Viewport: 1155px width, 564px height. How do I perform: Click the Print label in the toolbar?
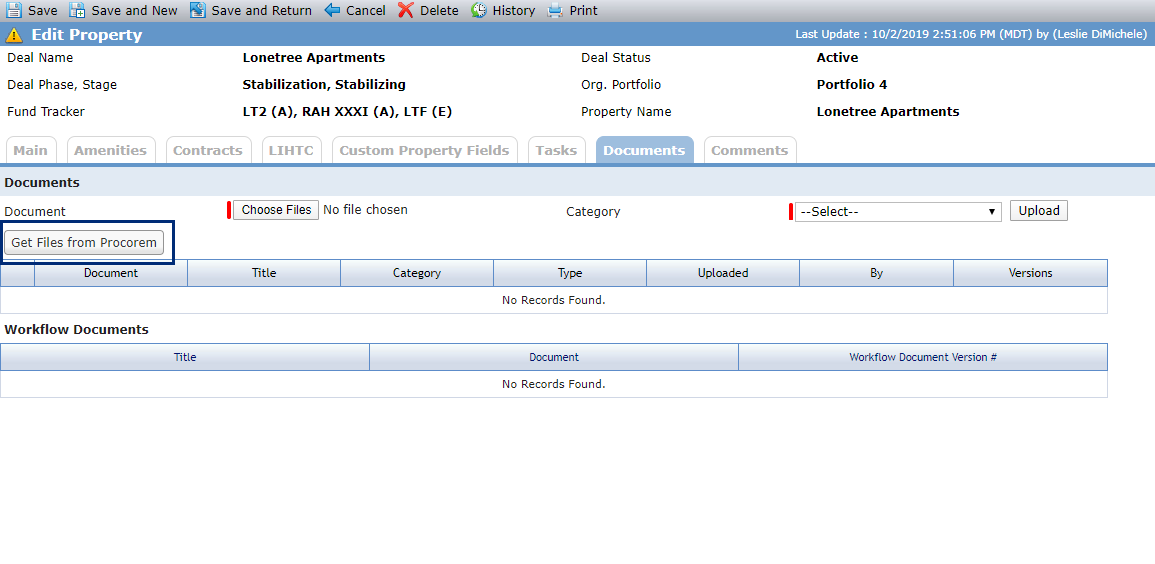[x=583, y=10]
